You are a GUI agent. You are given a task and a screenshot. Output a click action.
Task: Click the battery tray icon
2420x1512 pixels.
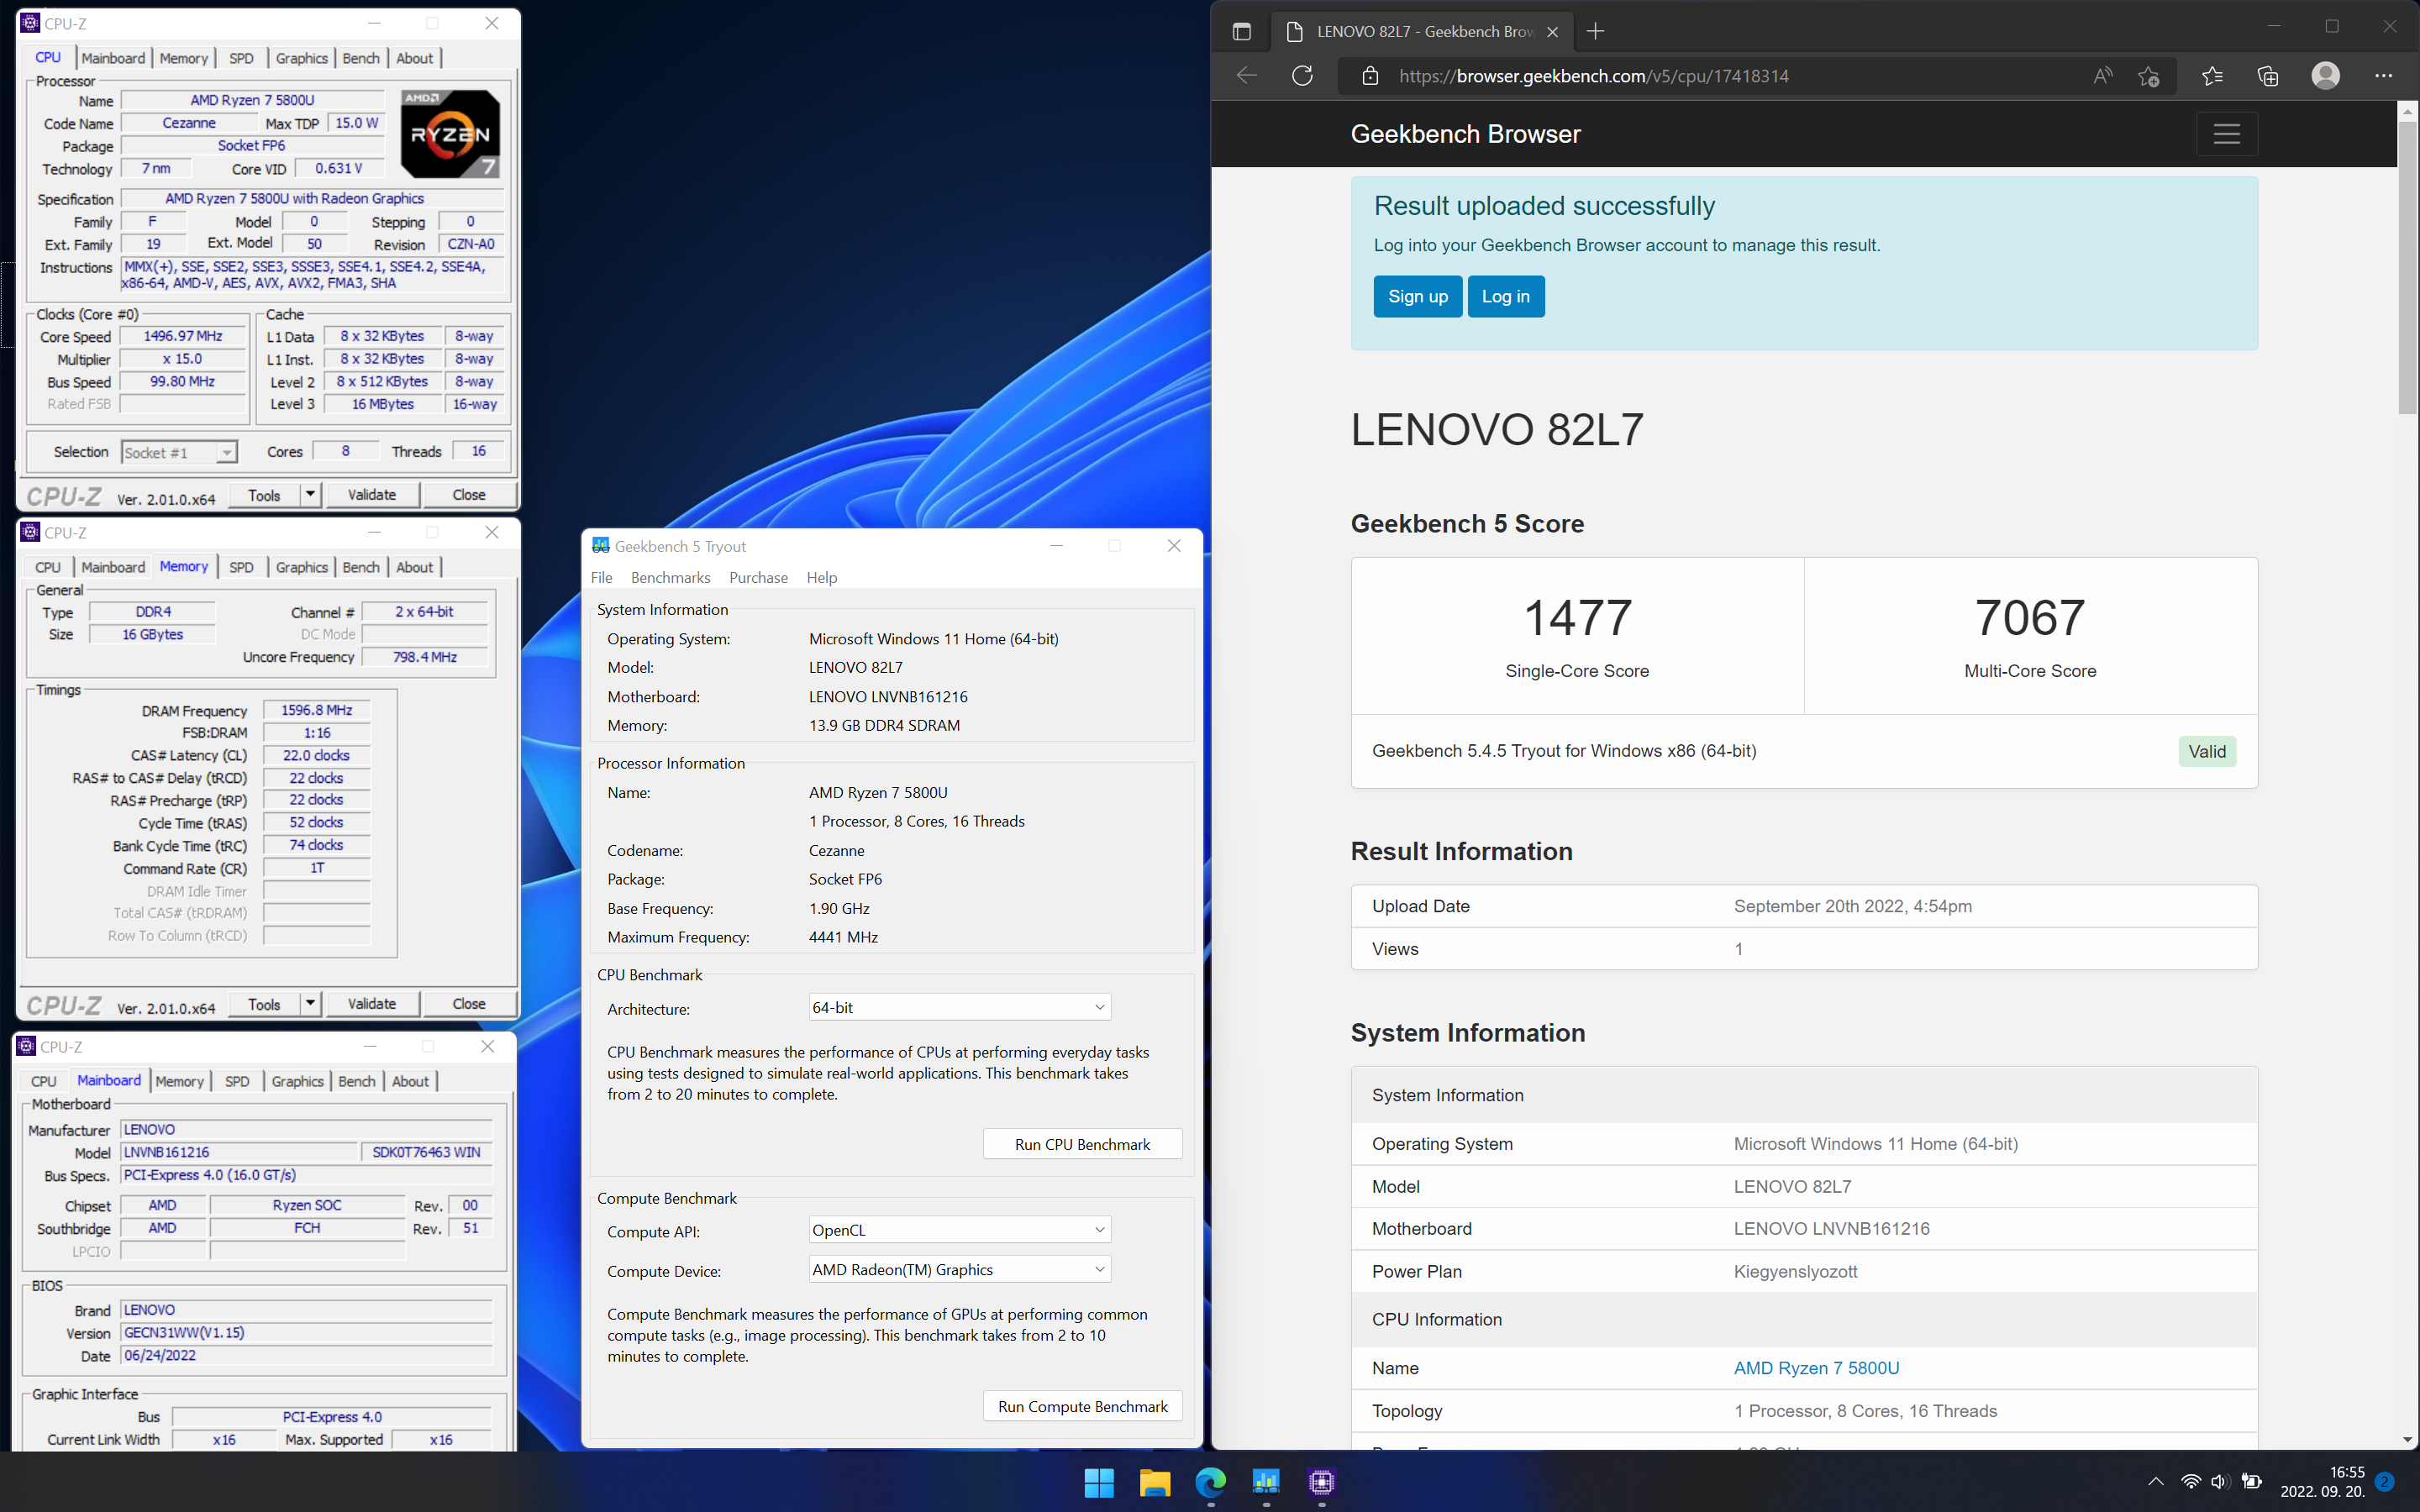(2252, 1482)
